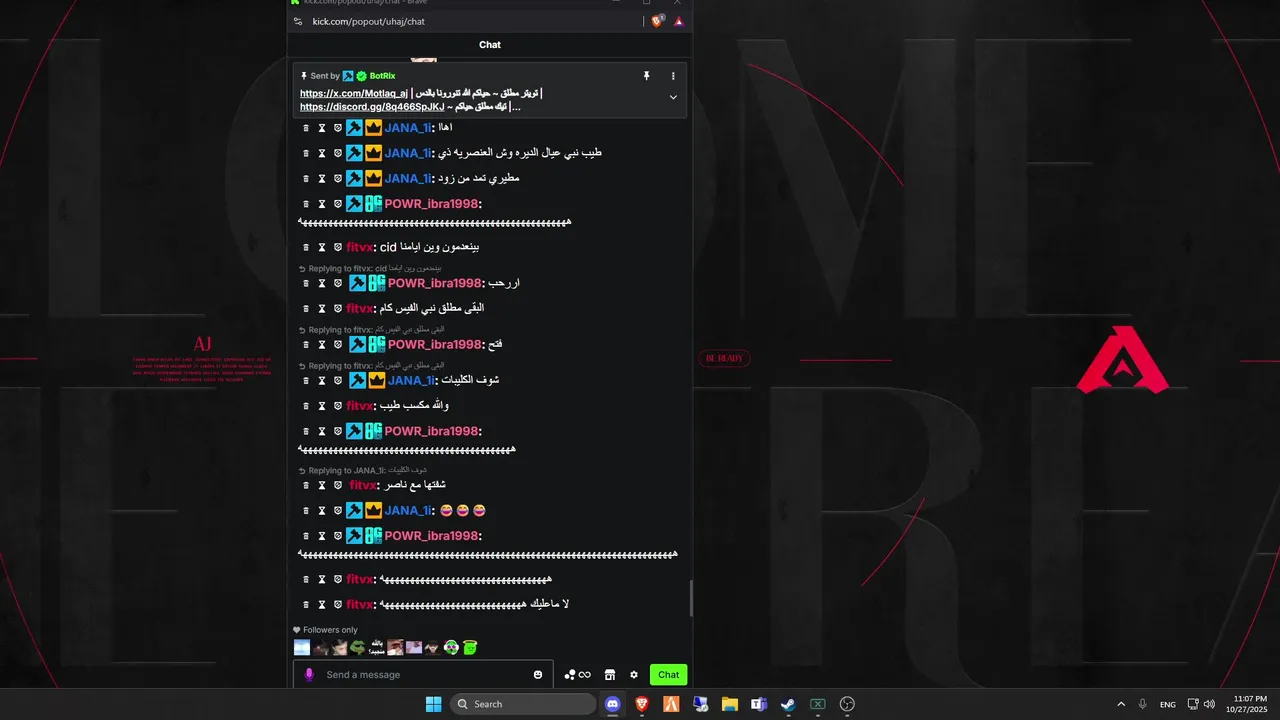Send message with green Chat button
1280x720 pixels.
(669, 675)
